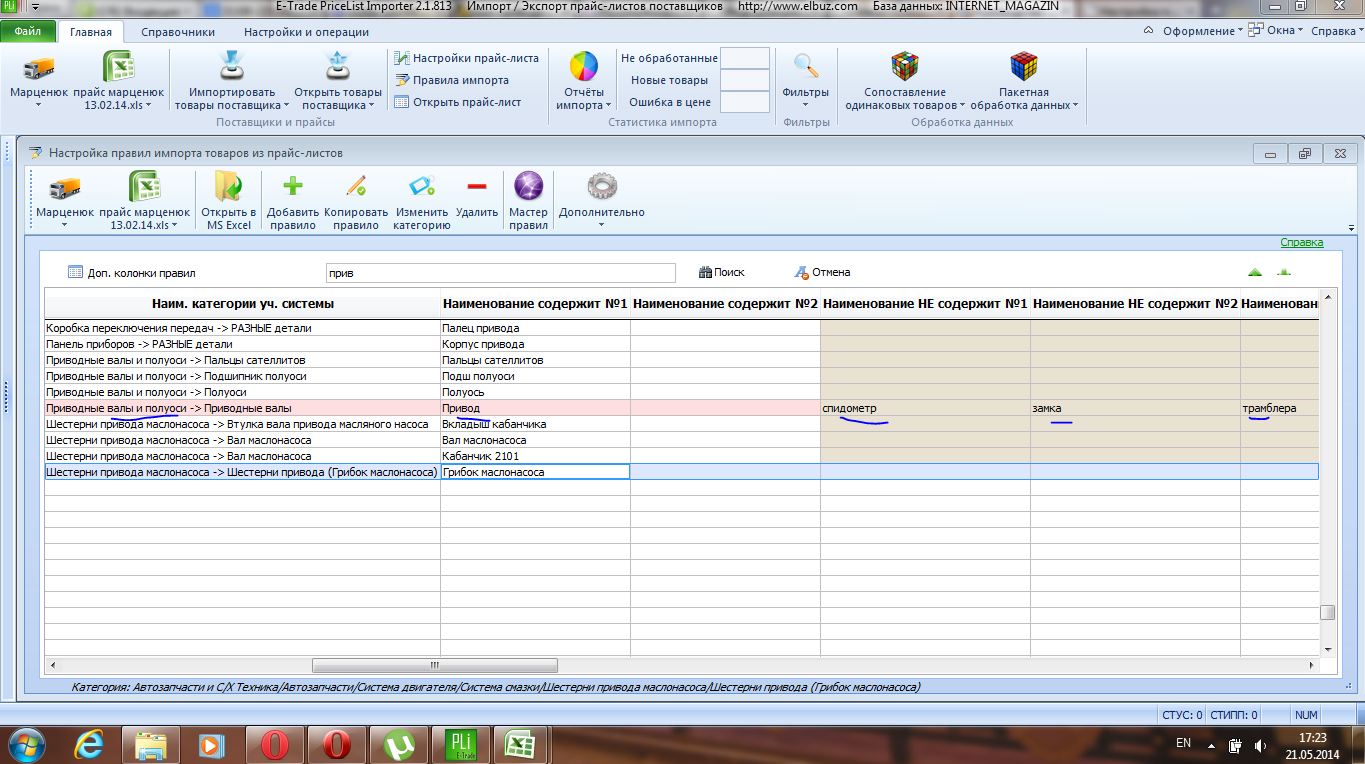The width and height of the screenshot is (1365, 764).
Task: Switch to the Главная ribbon tab
Action: pos(91,32)
